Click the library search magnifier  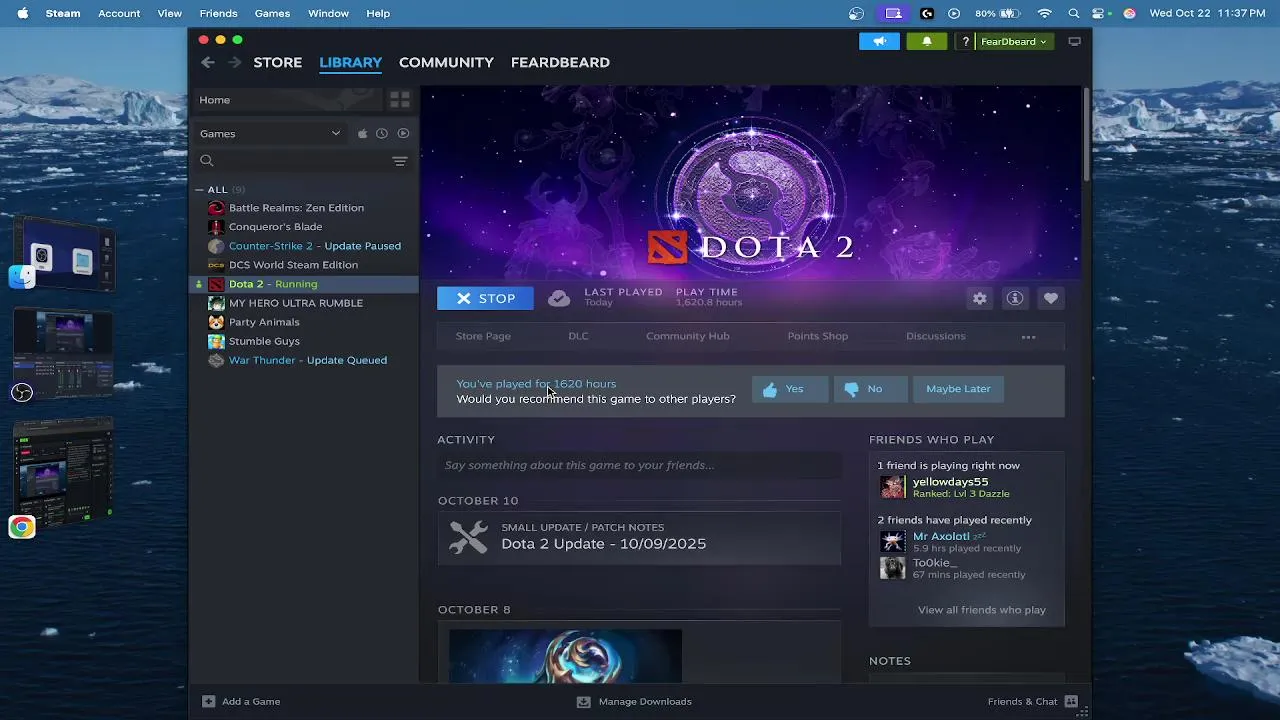(207, 161)
